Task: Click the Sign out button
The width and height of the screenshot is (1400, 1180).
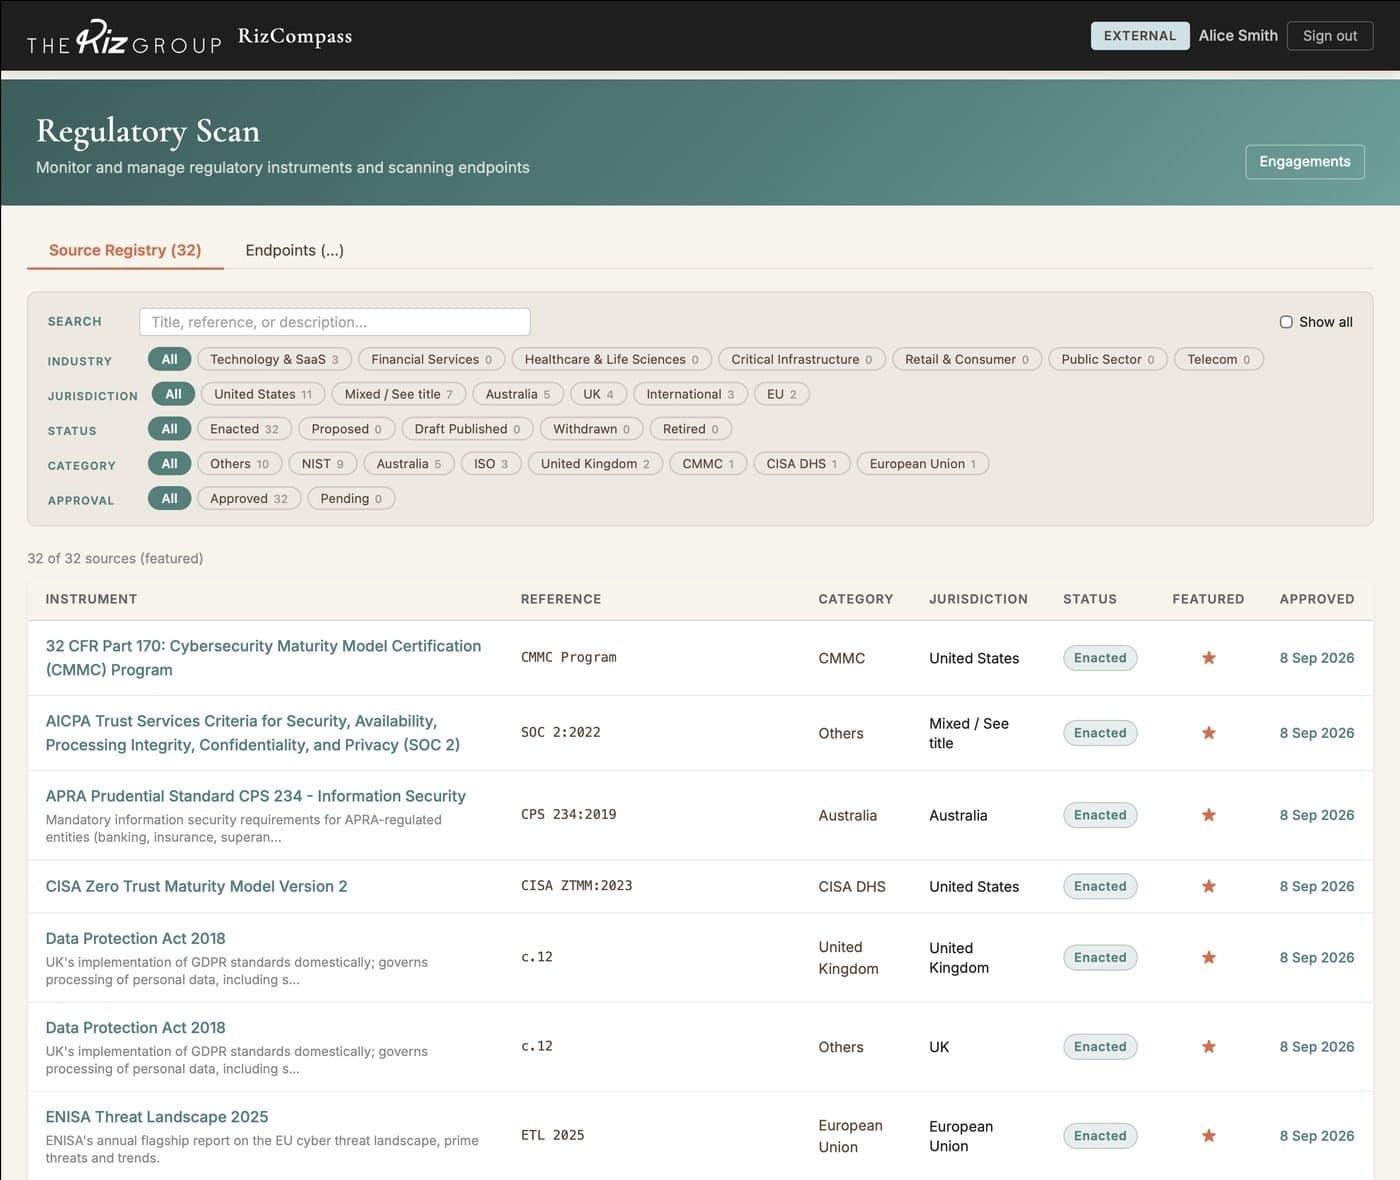Action: pos(1330,36)
